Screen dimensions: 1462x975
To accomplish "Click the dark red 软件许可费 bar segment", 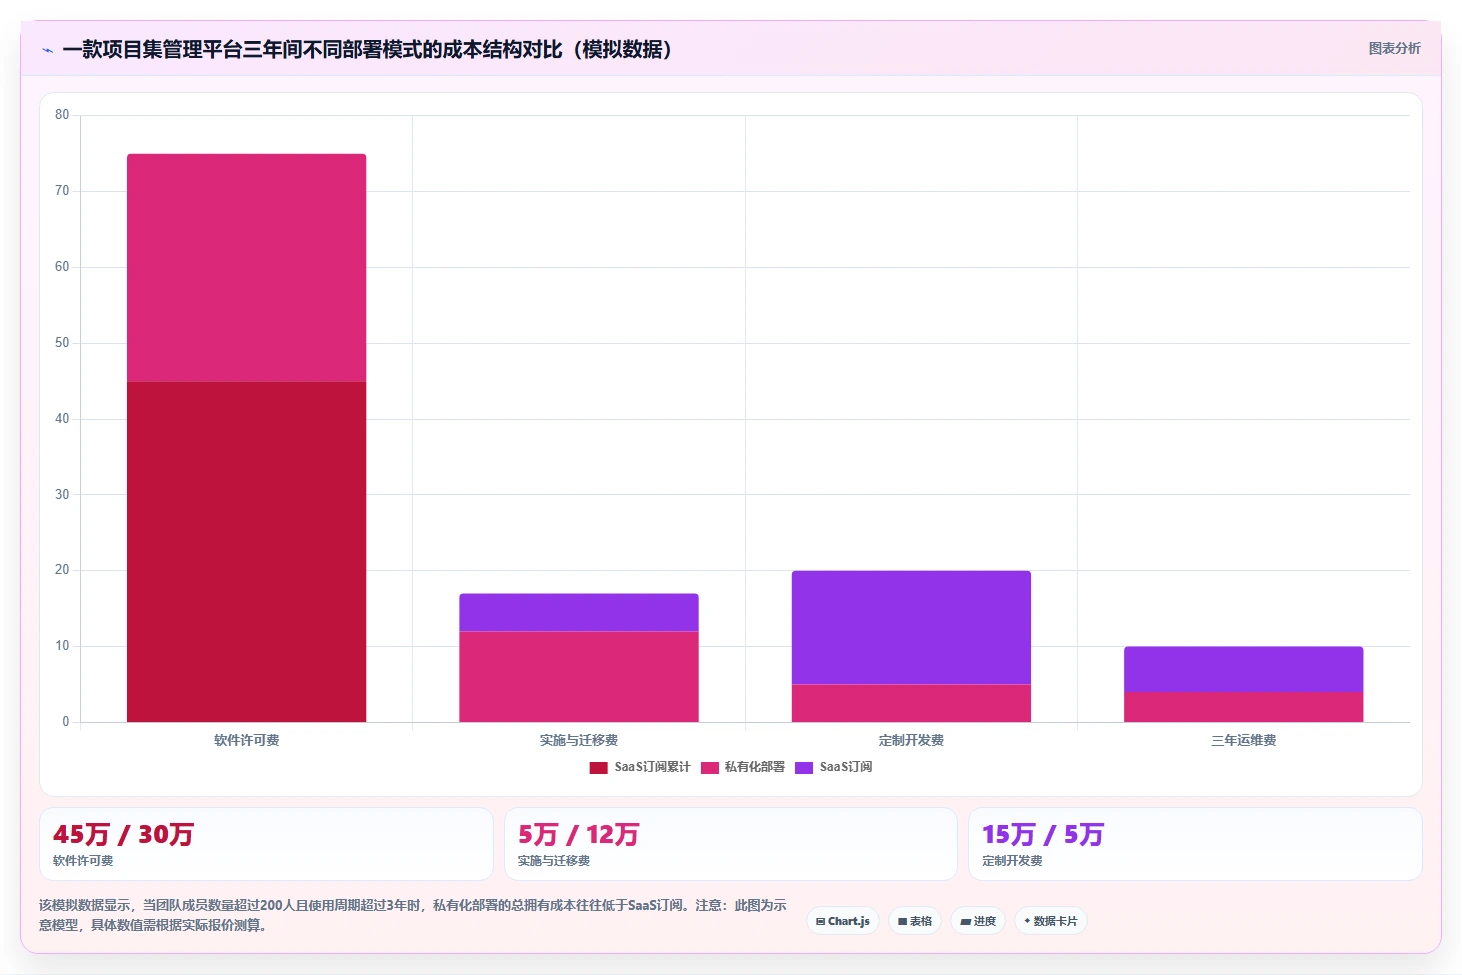I will [246, 552].
